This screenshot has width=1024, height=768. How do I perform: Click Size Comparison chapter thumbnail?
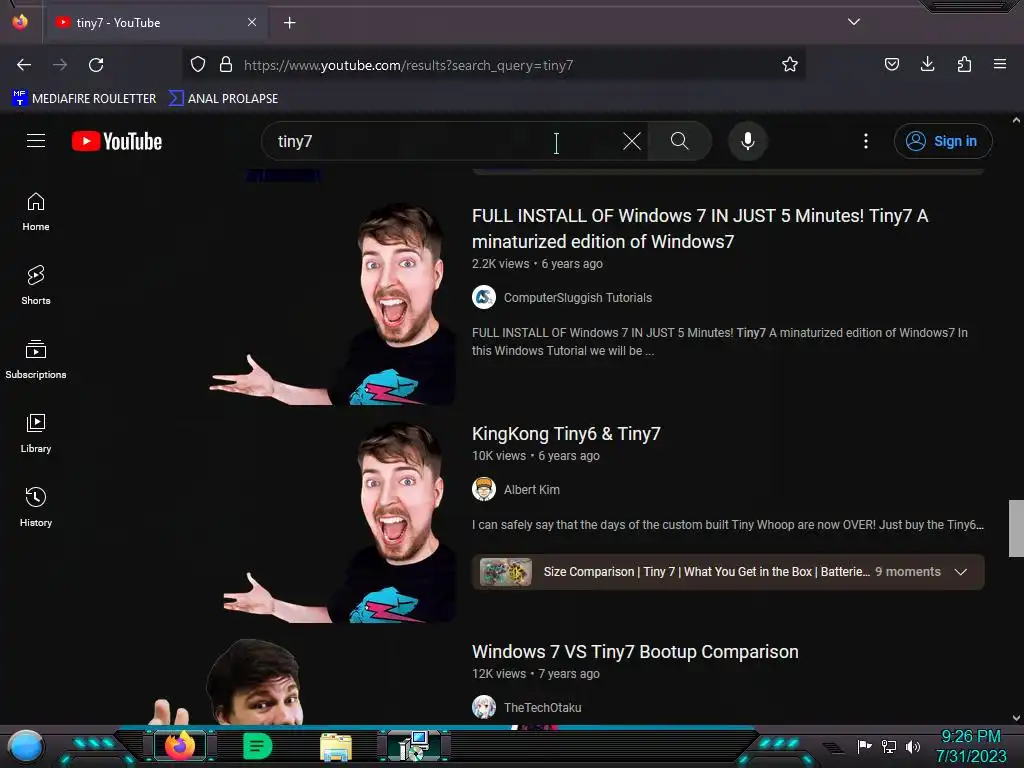(x=505, y=572)
